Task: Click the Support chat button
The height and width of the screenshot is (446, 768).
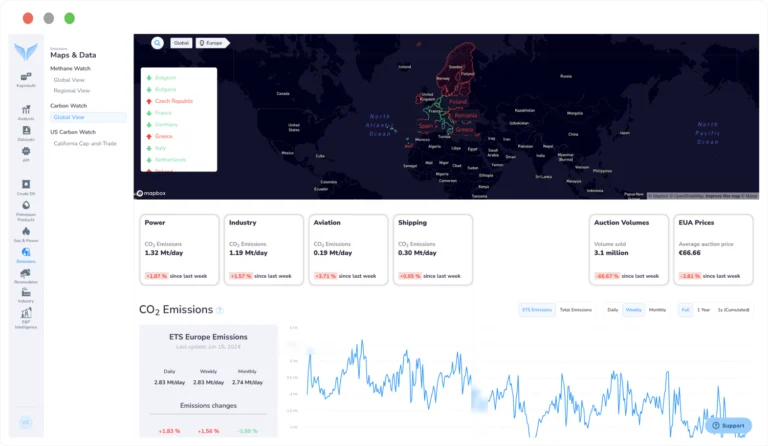Action: 728,425
